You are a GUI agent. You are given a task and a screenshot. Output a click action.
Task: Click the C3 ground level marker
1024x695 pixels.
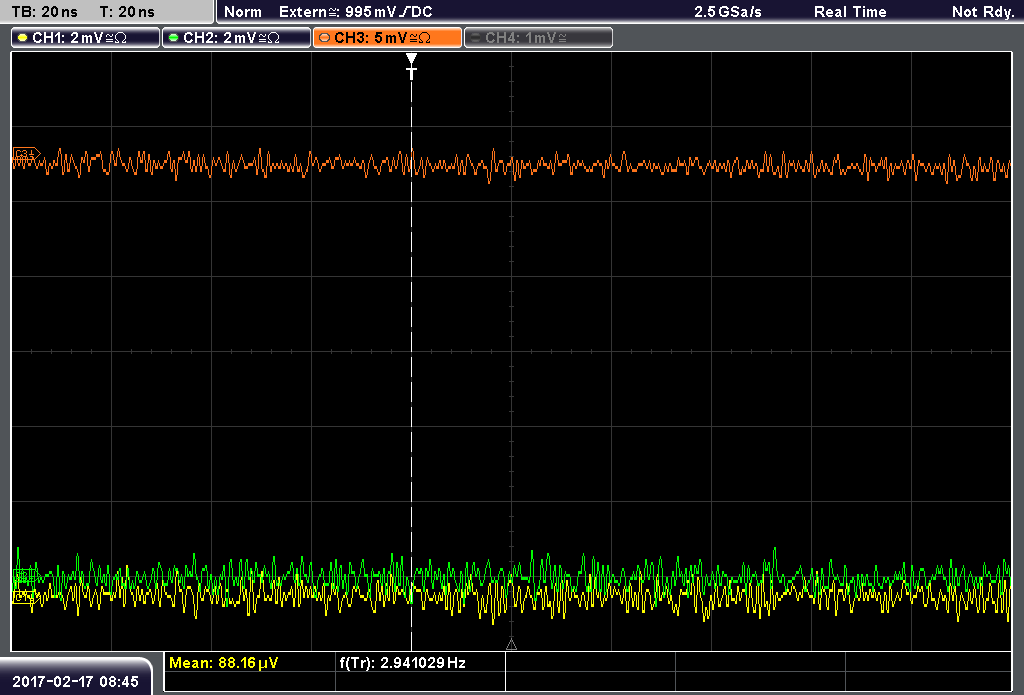pos(26,155)
